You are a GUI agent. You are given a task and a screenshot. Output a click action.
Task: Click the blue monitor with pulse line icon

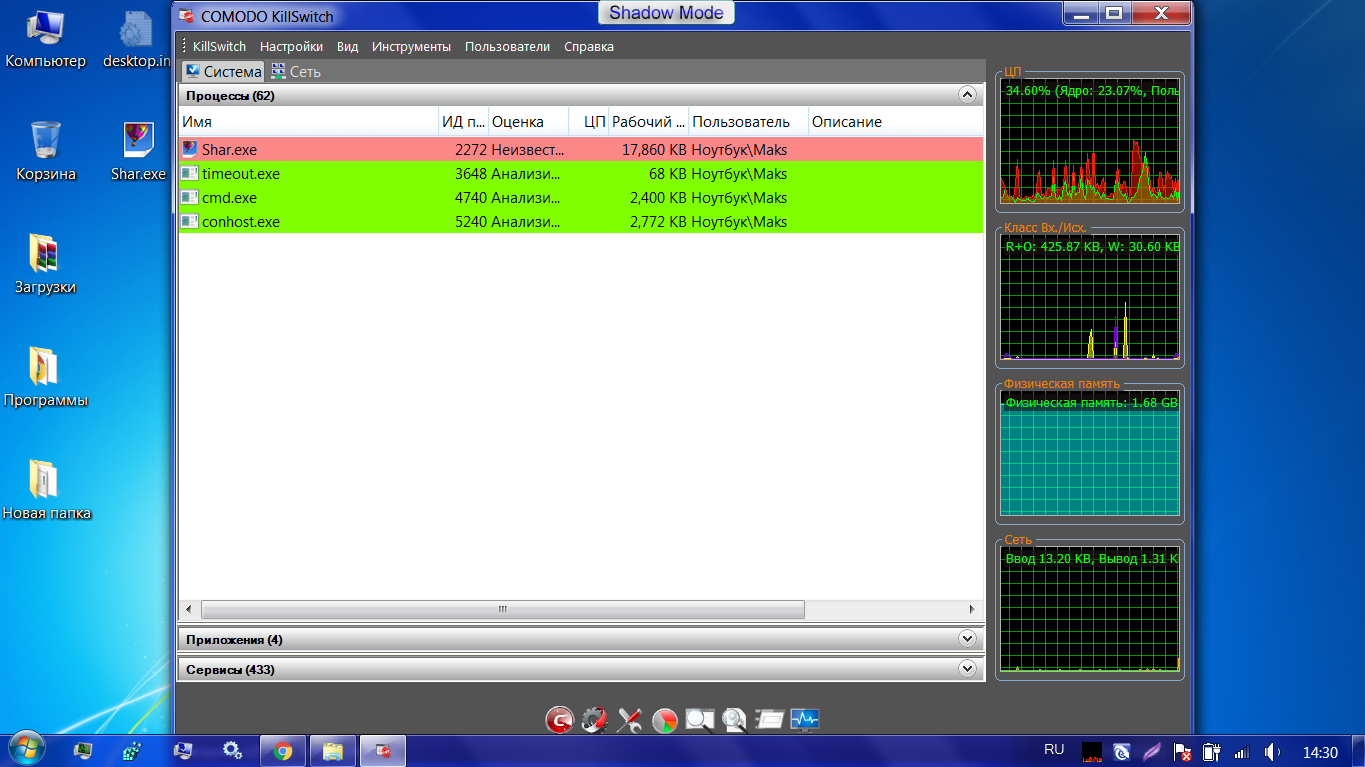(805, 719)
